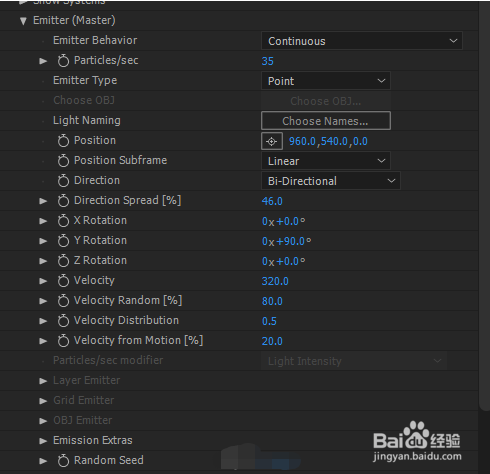Edit Velocity Random value 80.0
490x474 pixels.
tap(272, 301)
